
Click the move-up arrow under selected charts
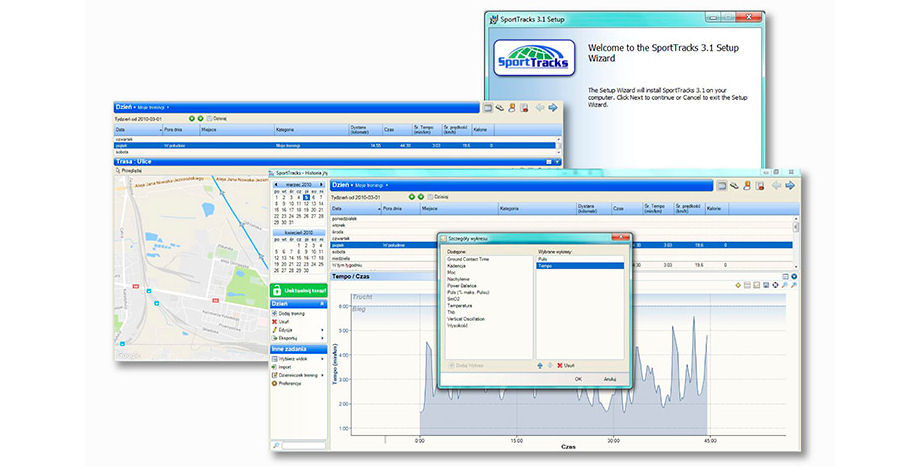[541, 365]
